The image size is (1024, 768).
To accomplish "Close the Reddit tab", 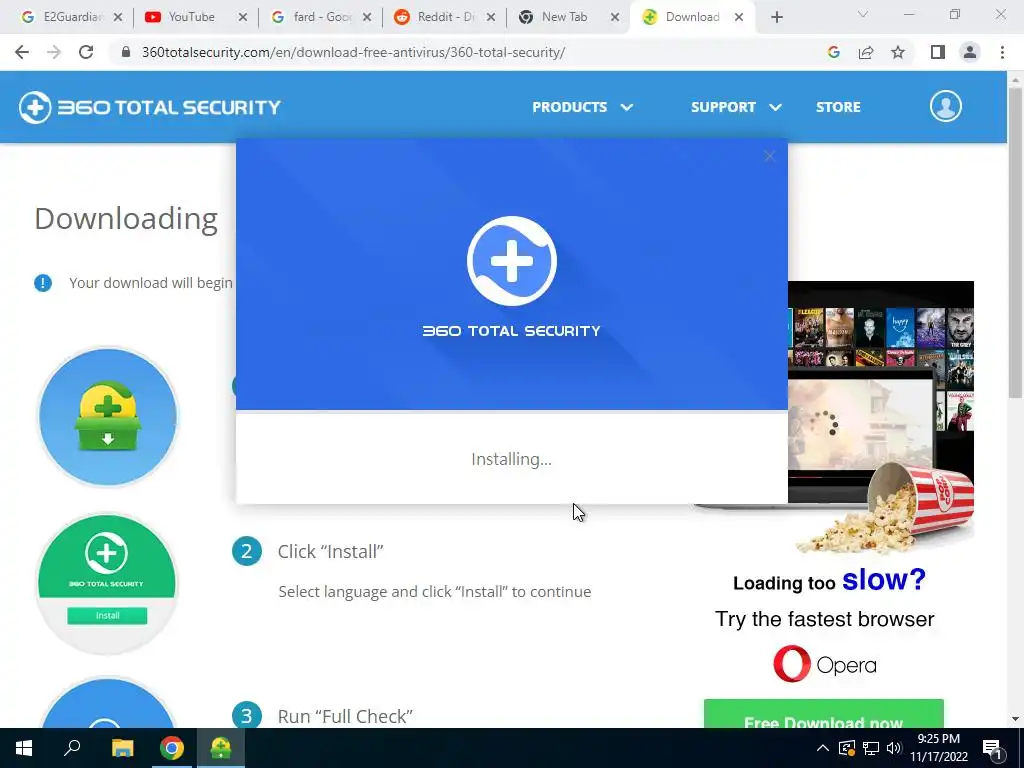I will click(491, 18).
